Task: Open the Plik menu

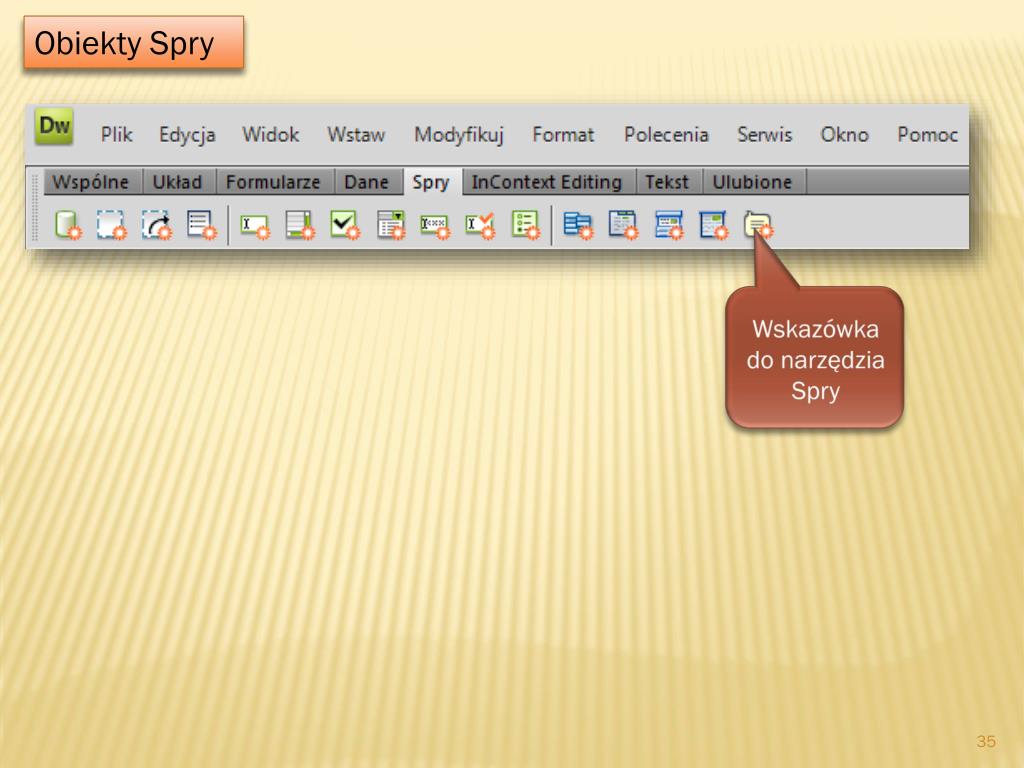Action: coord(116,135)
